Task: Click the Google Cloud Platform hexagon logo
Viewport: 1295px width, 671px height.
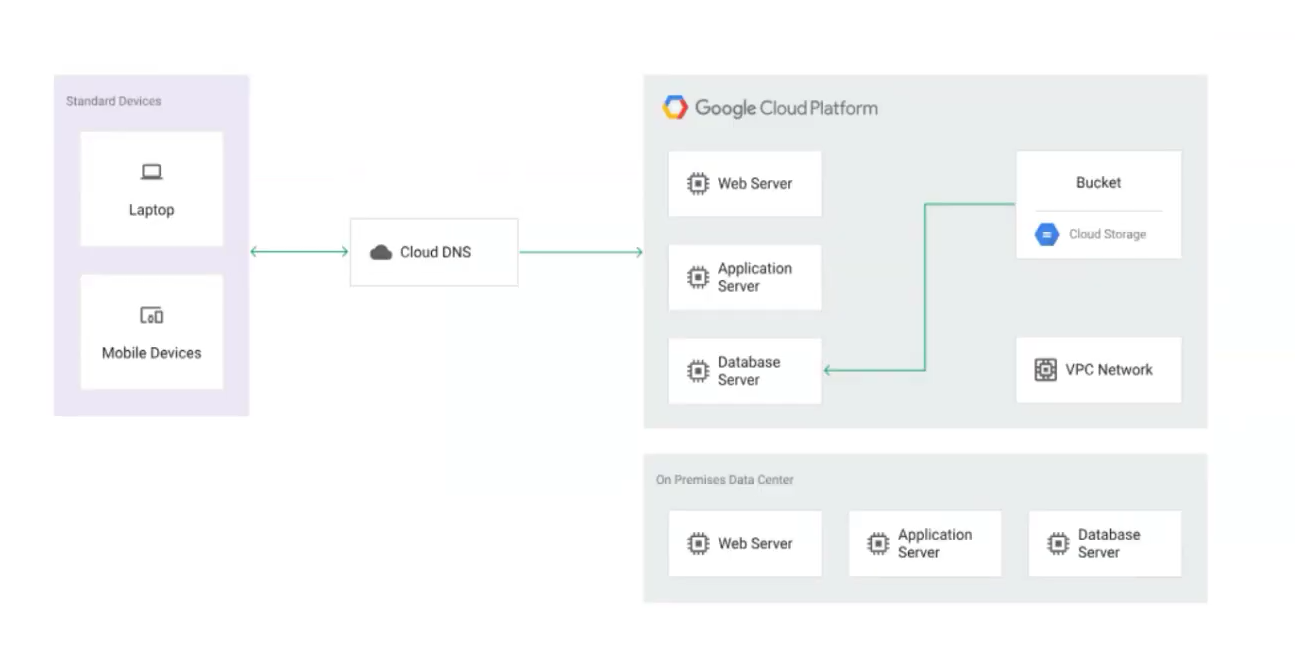Action: coord(675,107)
